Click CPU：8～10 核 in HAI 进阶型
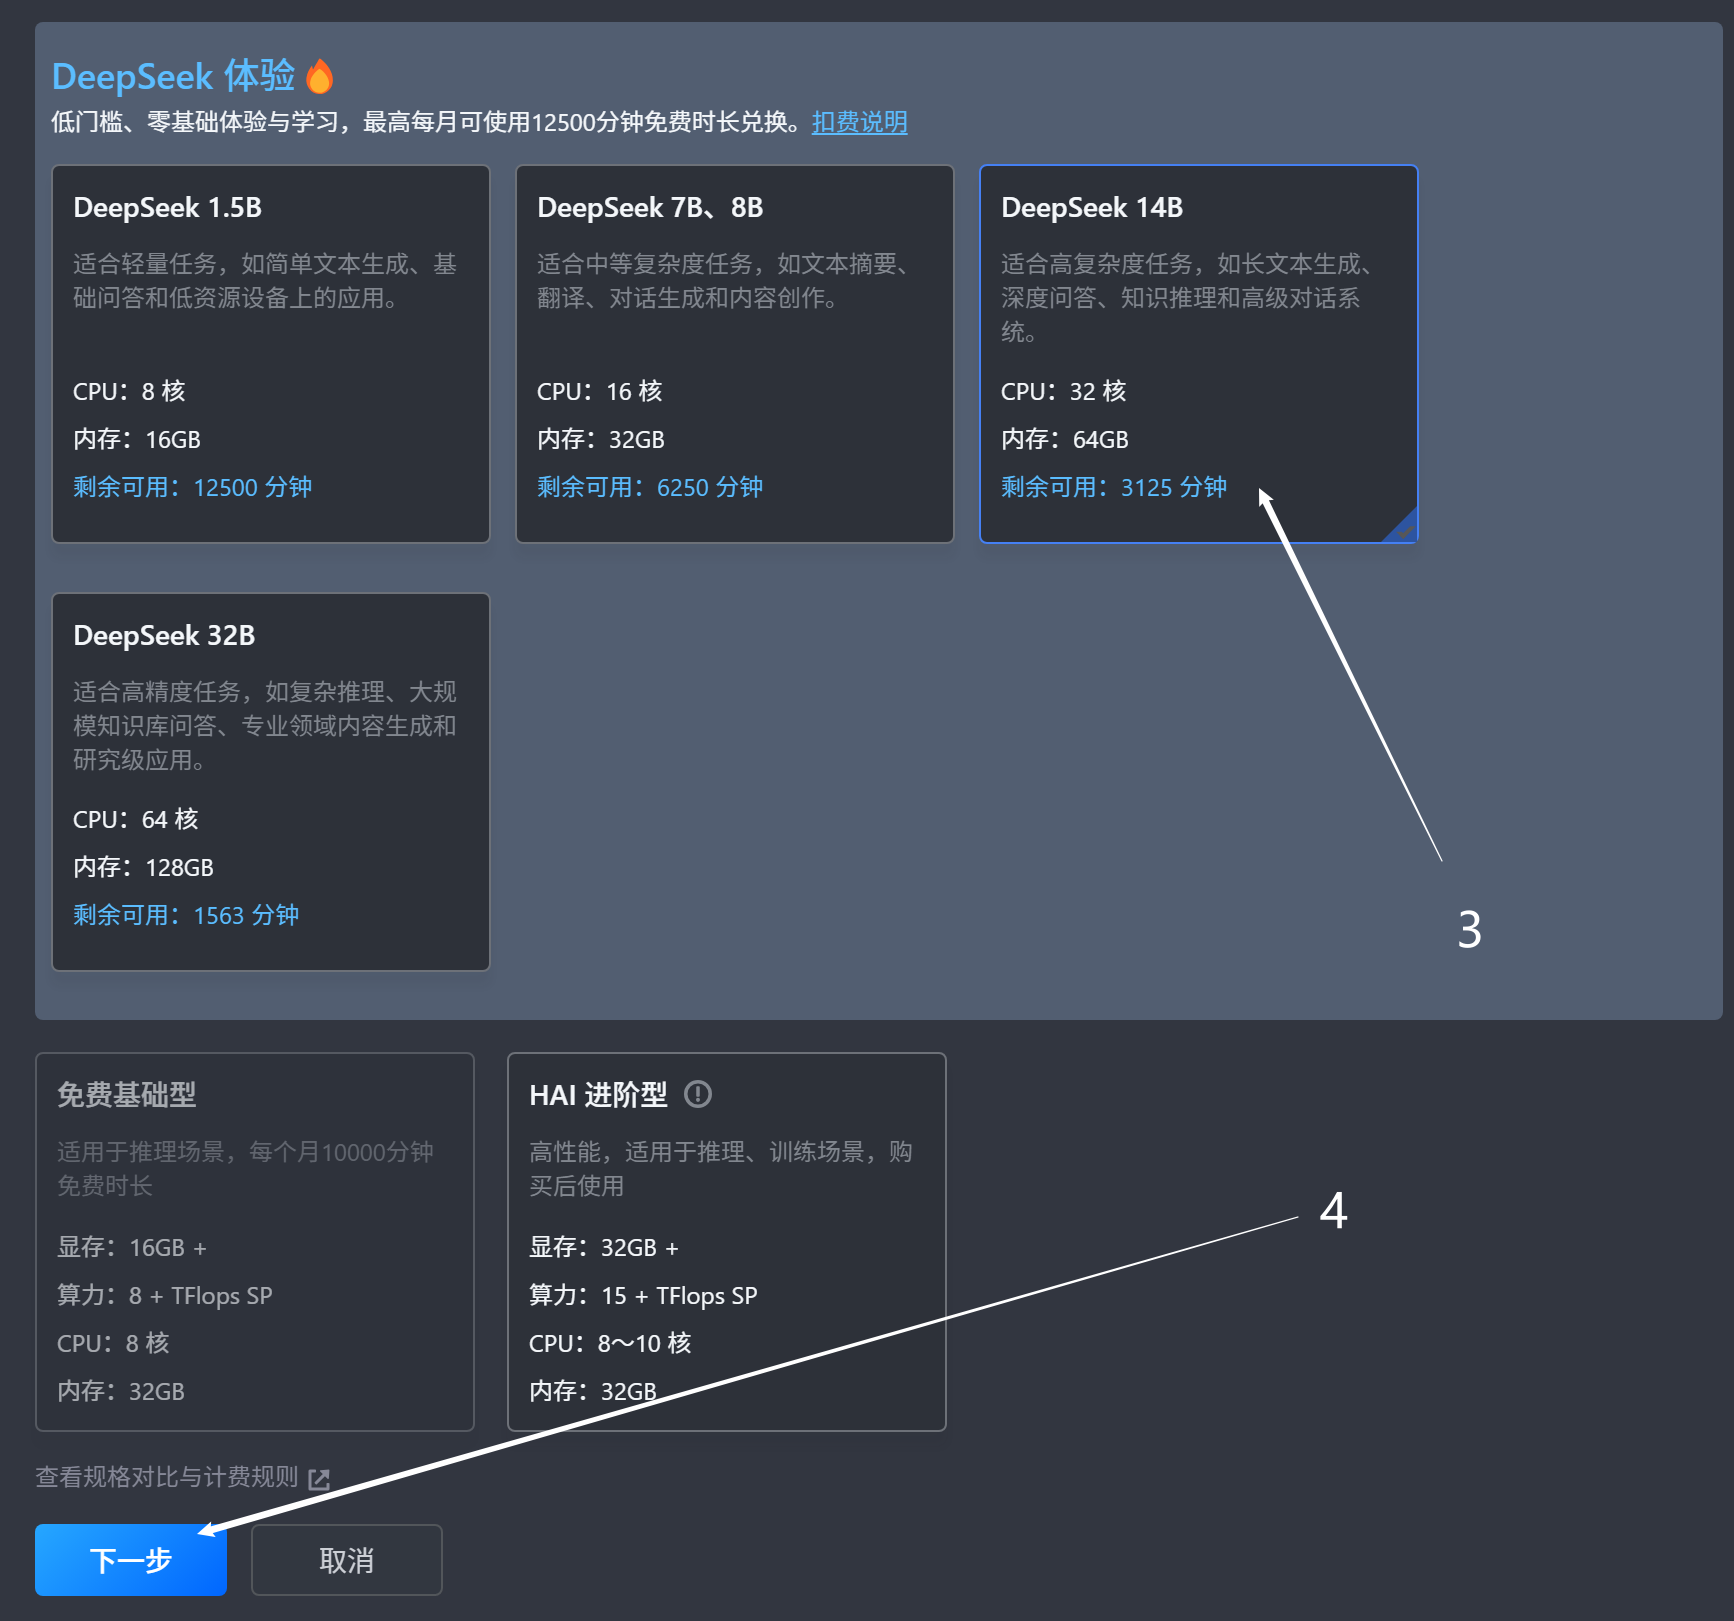The width and height of the screenshot is (1734, 1621). point(610,1343)
